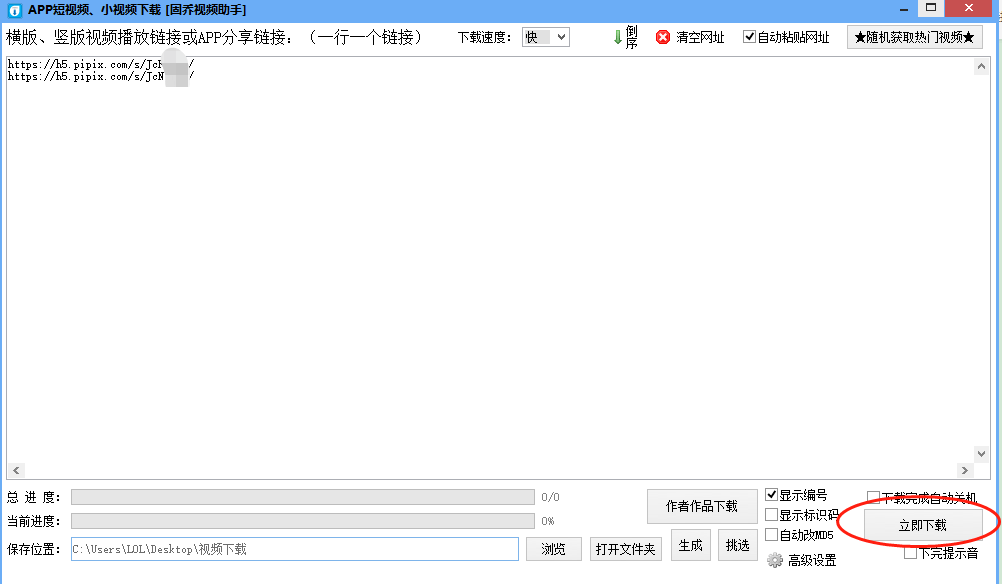Image resolution: width=1002 pixels, height=584 pixels.
Task: Start download with 立即下载 button
Action: (x=923, y=525)
